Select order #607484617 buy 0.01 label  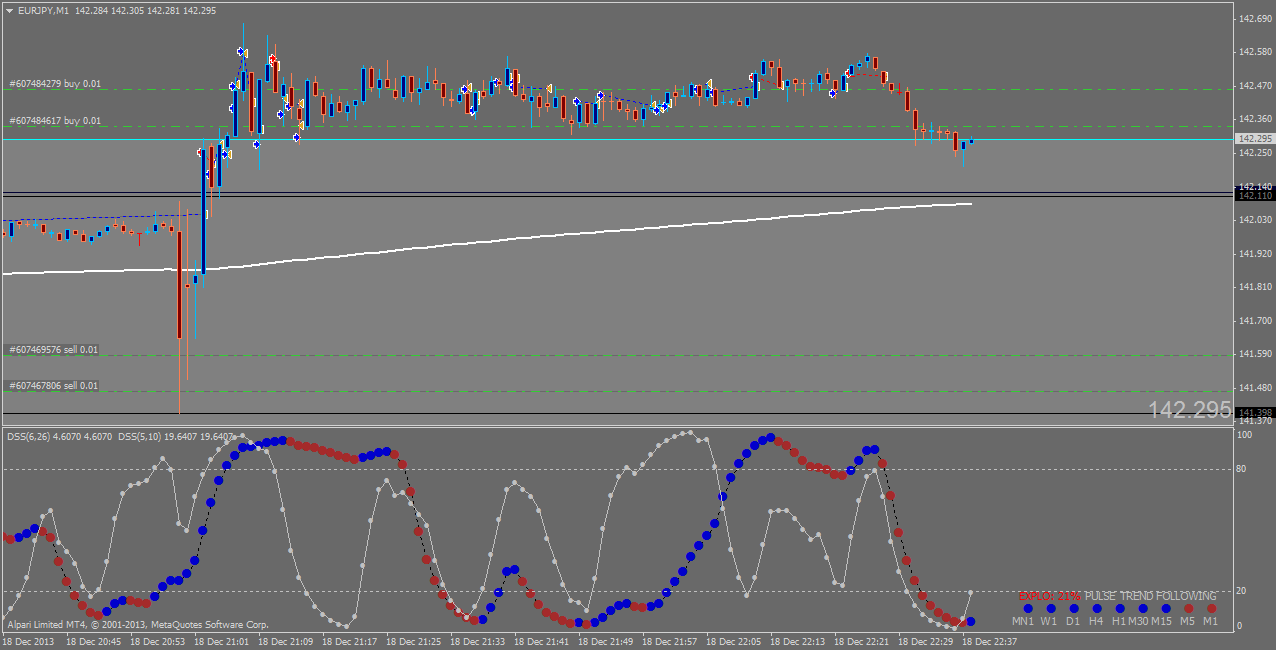(55, 121)
